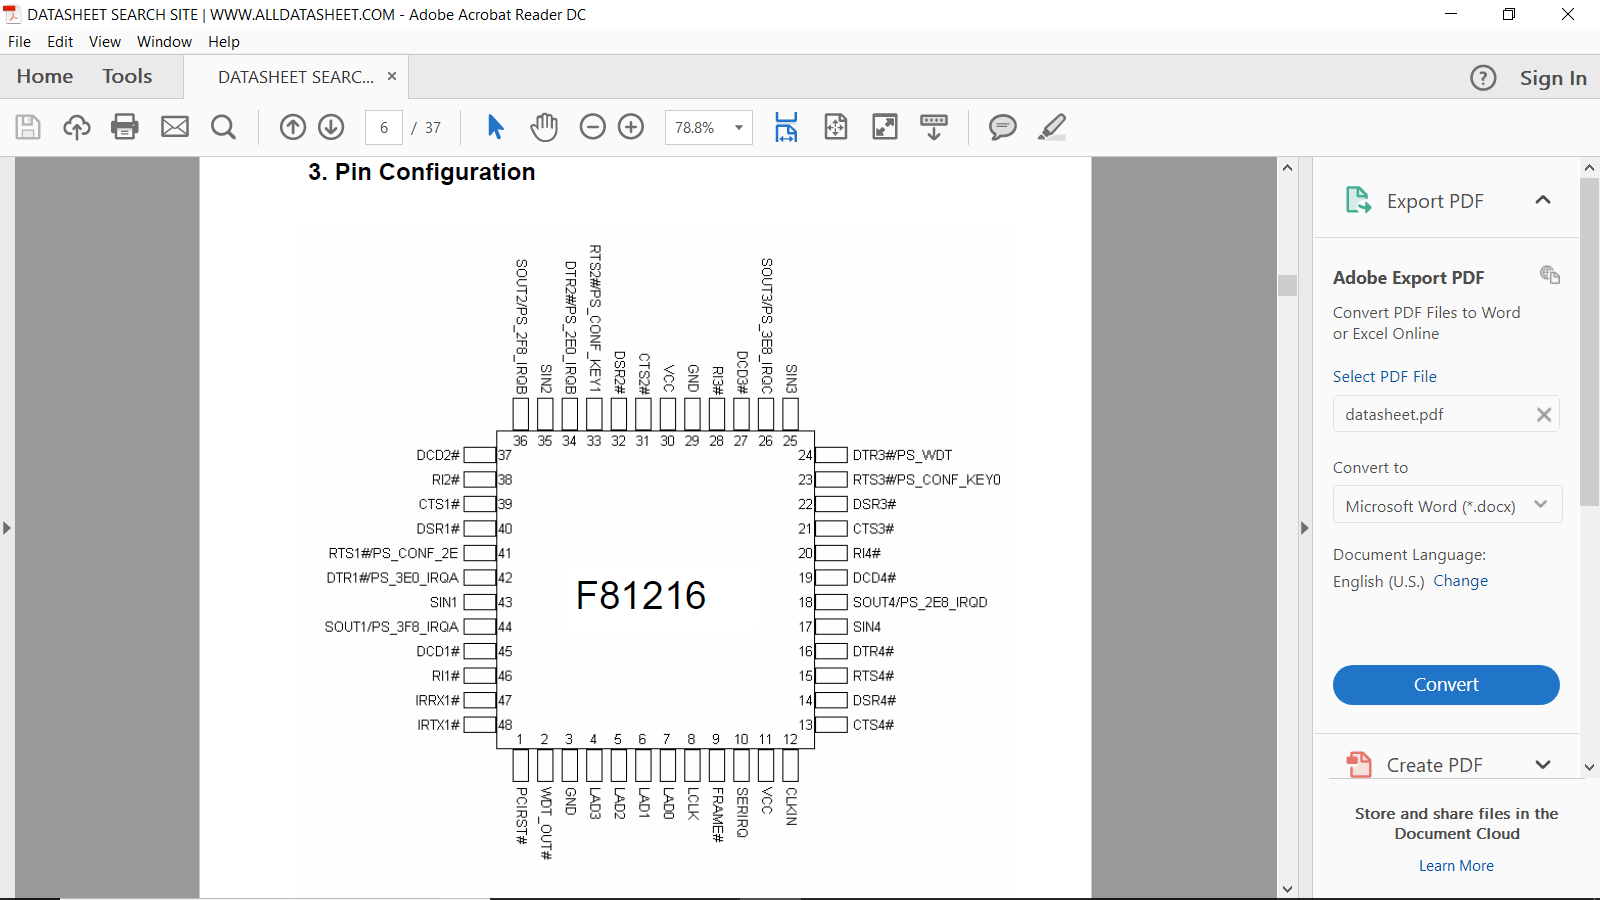Click the copy icon beside Adobe Export PDF
This screenshot has width=1600, height=900.
point(1550,275)
